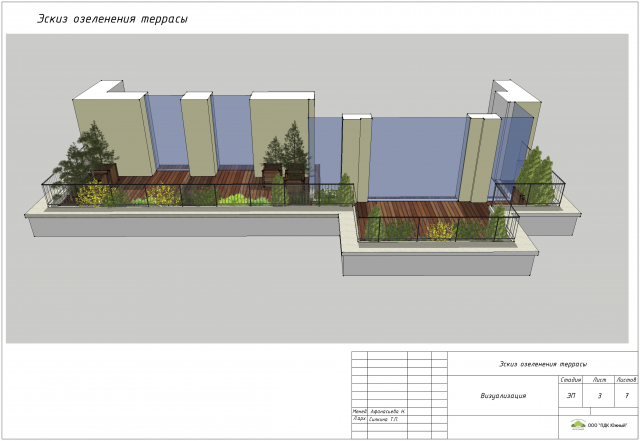Select the stage value 'ЭП'
Image resolution: width=640 pixels, height=441 pixels.
(x=571, y=396)
